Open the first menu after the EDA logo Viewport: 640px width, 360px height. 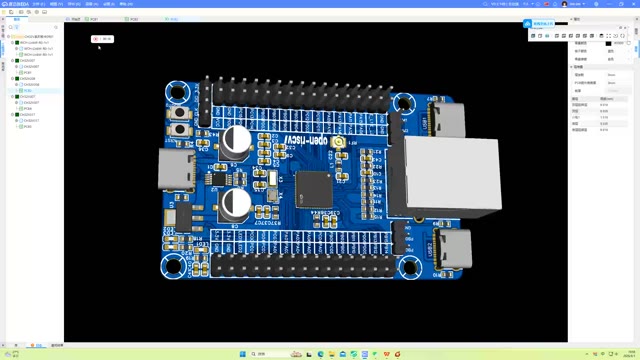(x=39, y=4)
